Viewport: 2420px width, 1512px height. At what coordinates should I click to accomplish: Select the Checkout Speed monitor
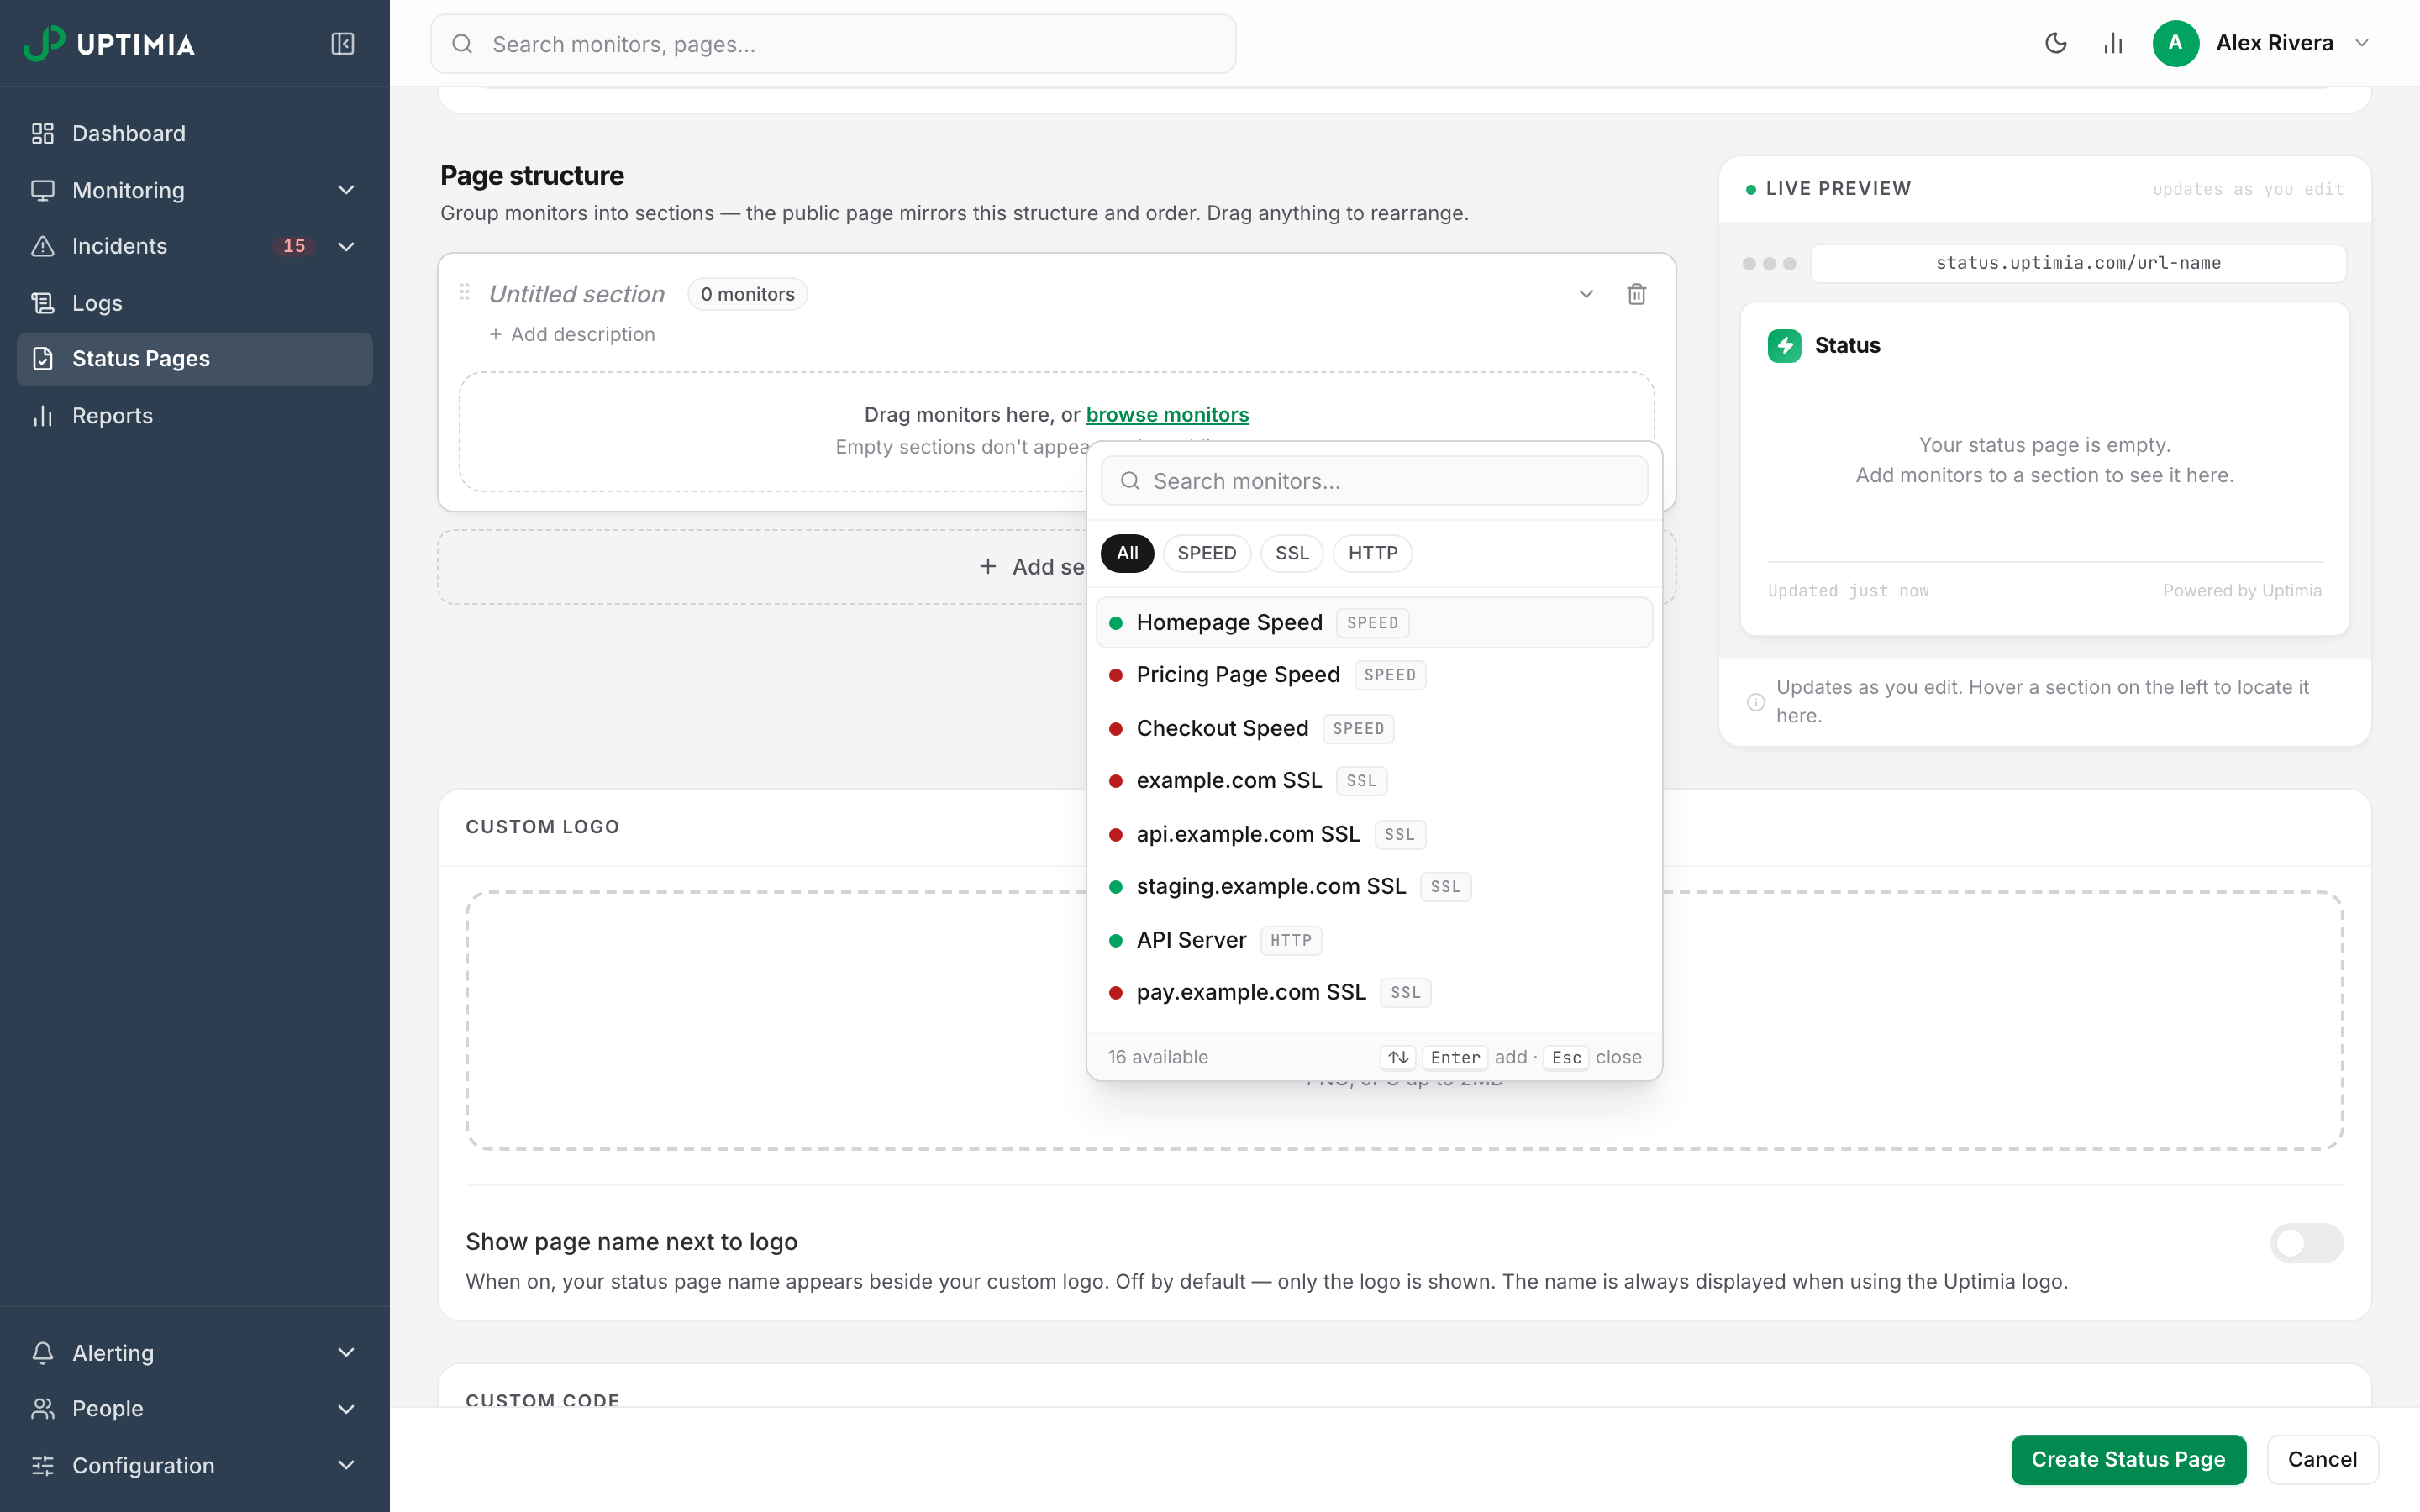1374,728
